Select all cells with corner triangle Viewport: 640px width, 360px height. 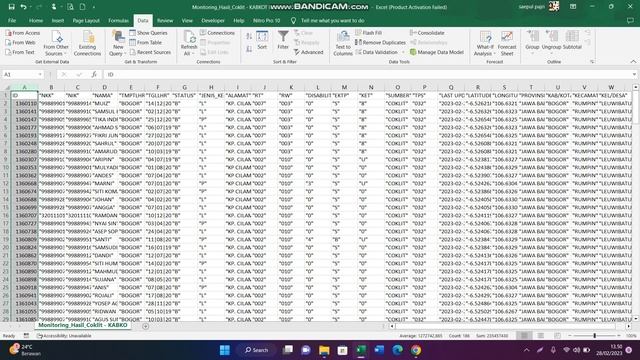tap(6, 87)
